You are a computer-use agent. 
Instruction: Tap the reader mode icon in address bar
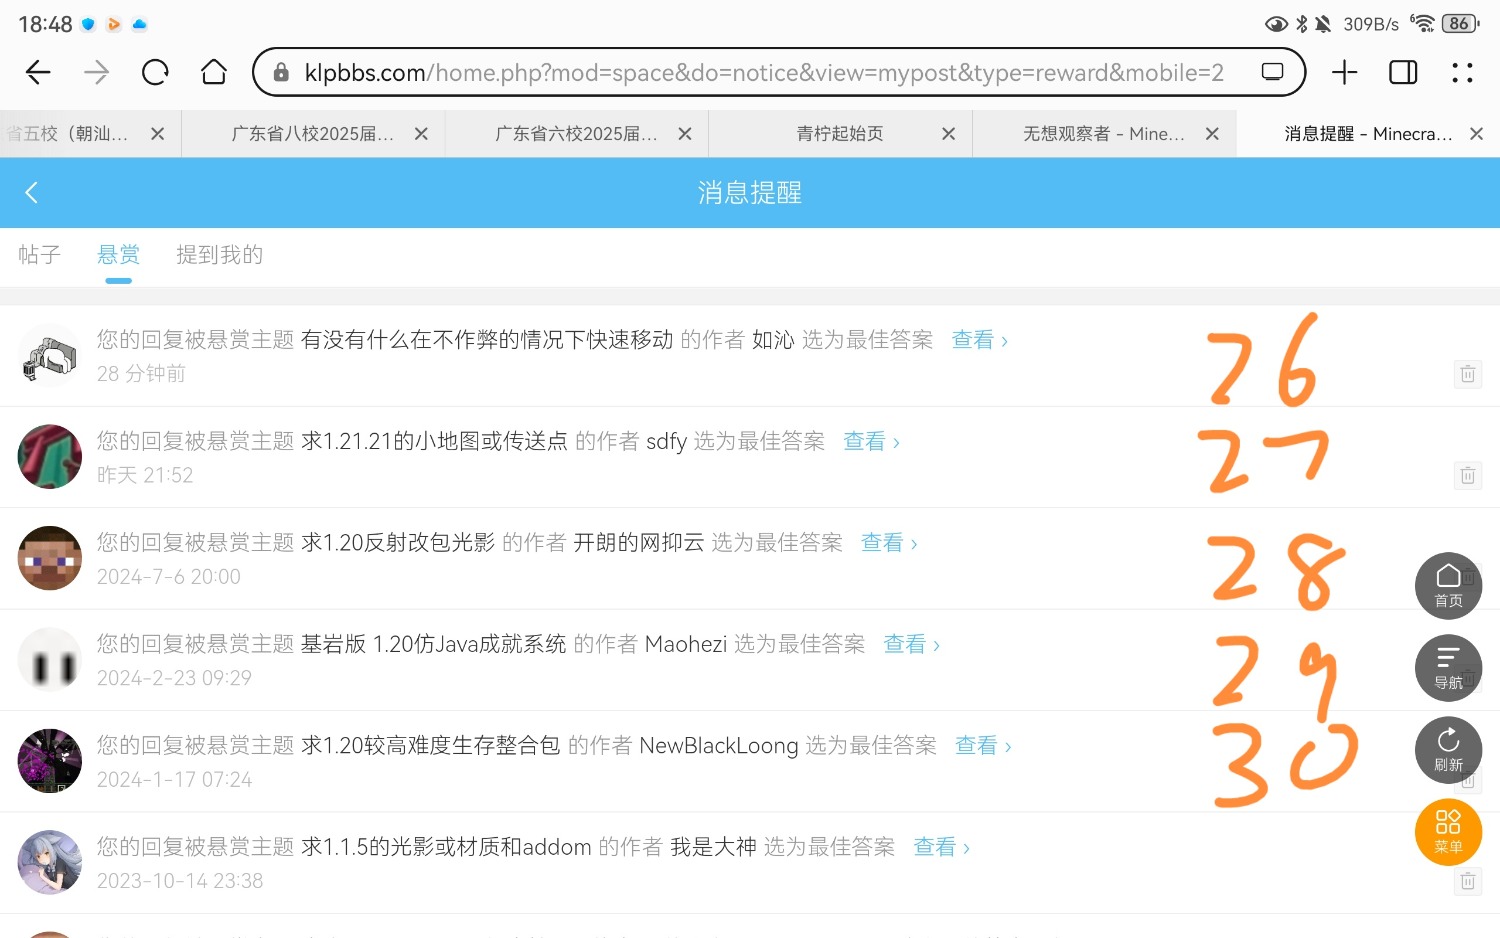click(1272, 72)
